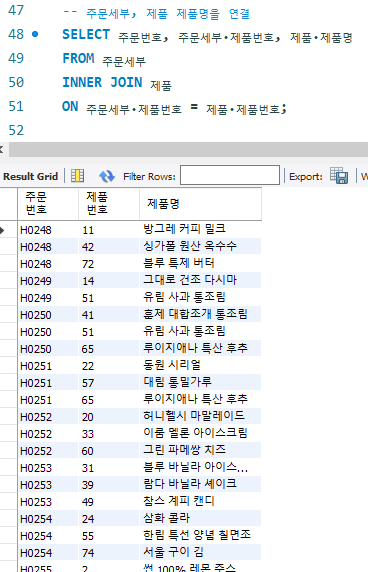Select the cell '싱가폴 원산 옥수수'
This screenshot has height=572, width=368.
(200, 246)
